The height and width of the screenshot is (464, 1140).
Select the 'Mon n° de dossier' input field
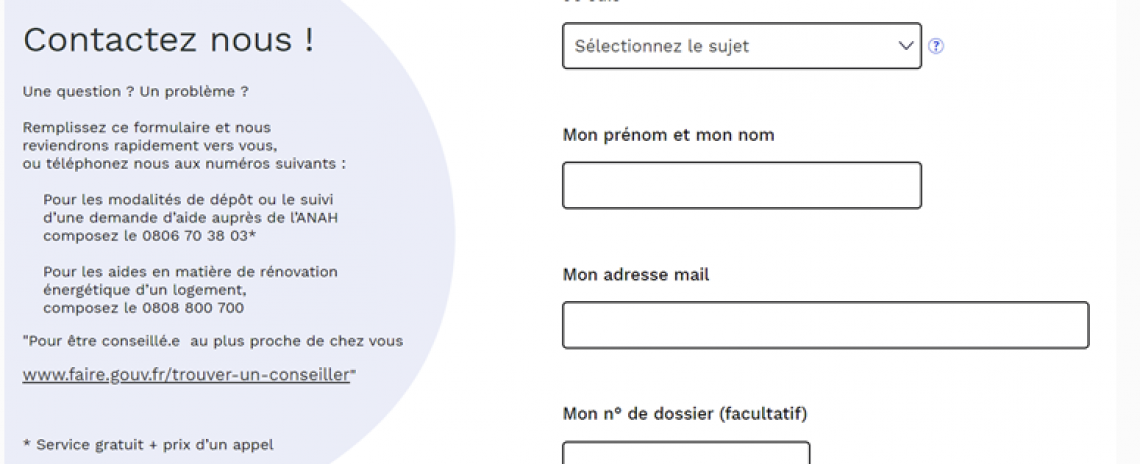(x=686, y=454)
